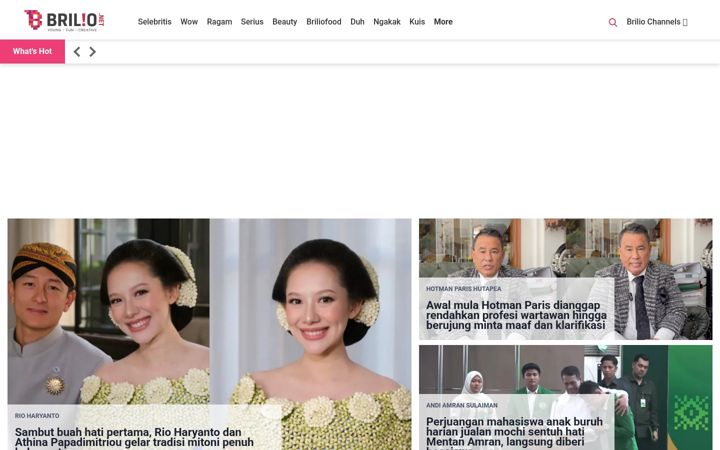Open the Hotman Paris Hutapea tag link
720x450 pixels.
463,289
